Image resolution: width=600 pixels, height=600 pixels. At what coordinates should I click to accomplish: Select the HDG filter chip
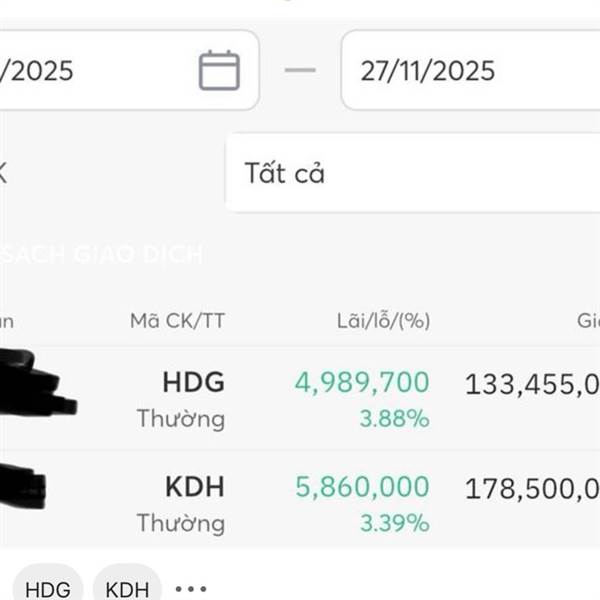click(48, 588)
